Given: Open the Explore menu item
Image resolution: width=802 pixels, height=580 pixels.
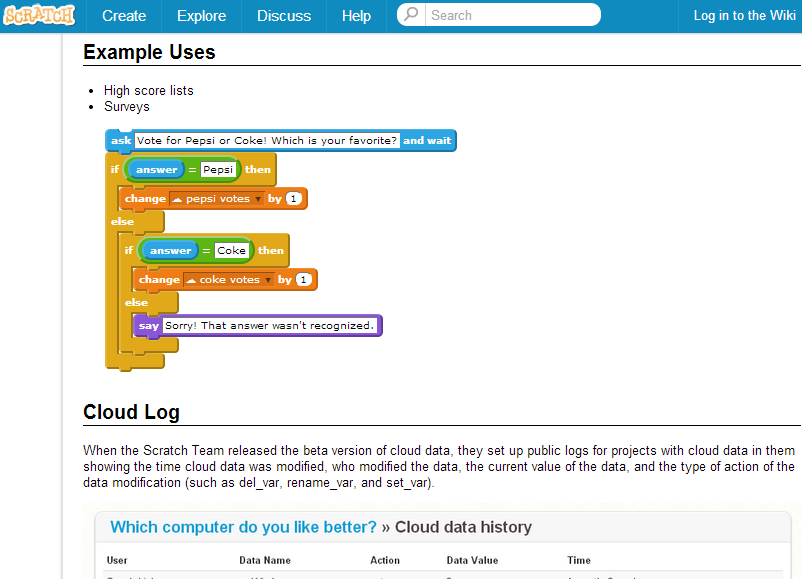Looking at the screenshot, I should click(202, 16).
